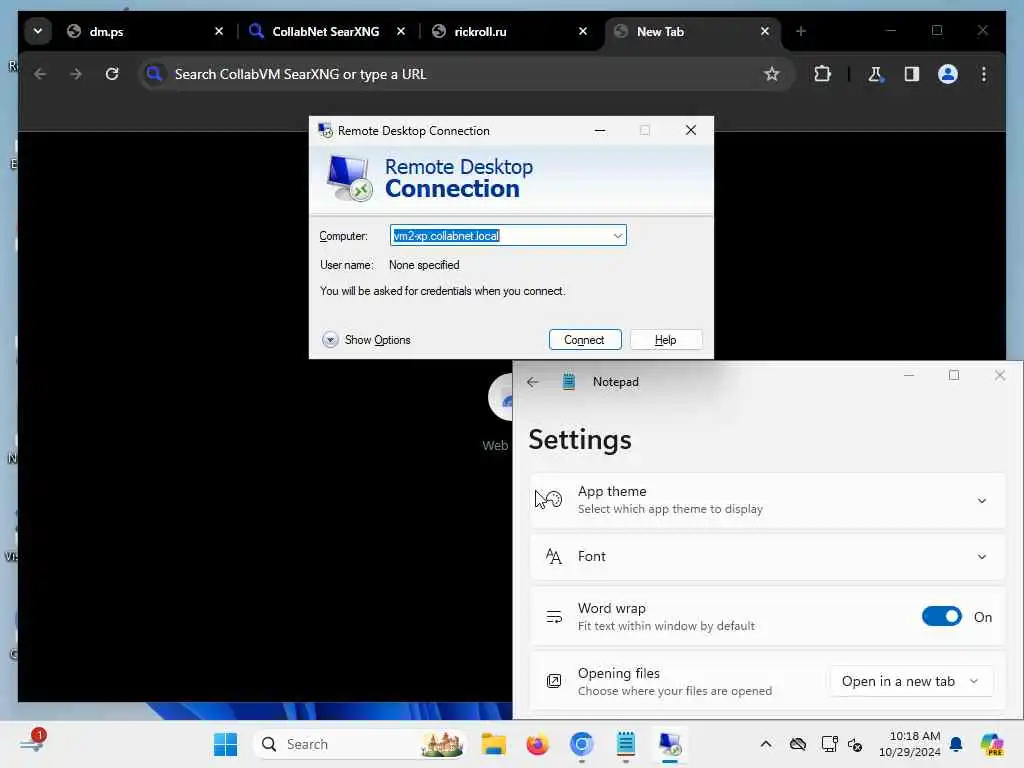
Task: Open the notifications bell icon
Action: 955,744
